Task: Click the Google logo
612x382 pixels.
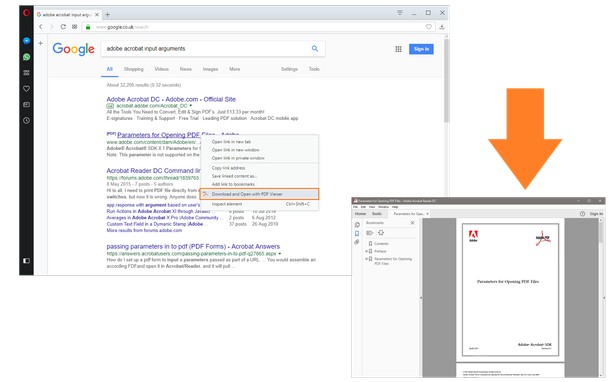Action: [x=73, y=49]
